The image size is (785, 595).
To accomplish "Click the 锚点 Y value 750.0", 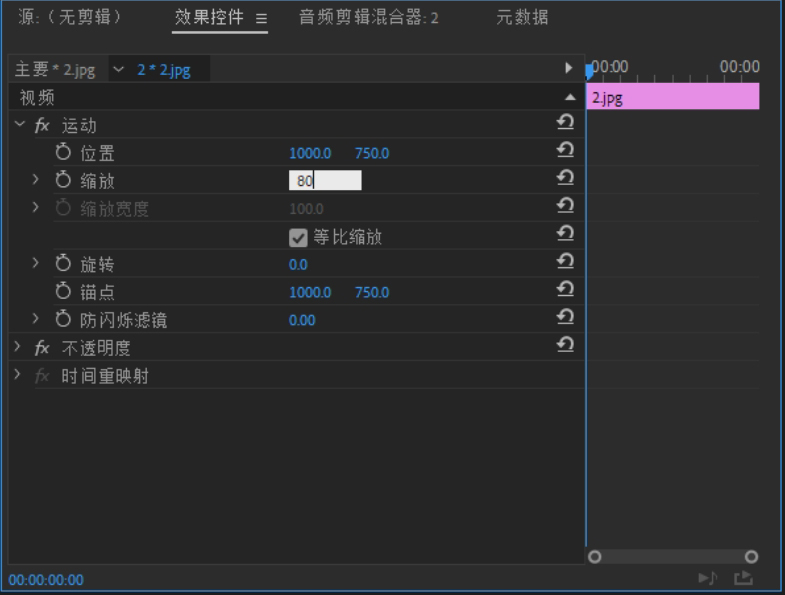I will 372,292.
